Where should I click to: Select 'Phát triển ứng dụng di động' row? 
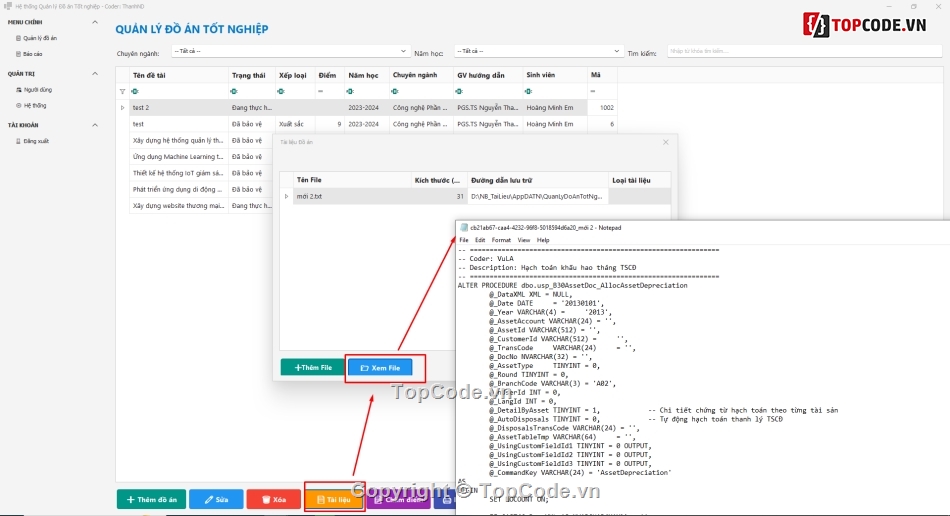coord(178,190)
